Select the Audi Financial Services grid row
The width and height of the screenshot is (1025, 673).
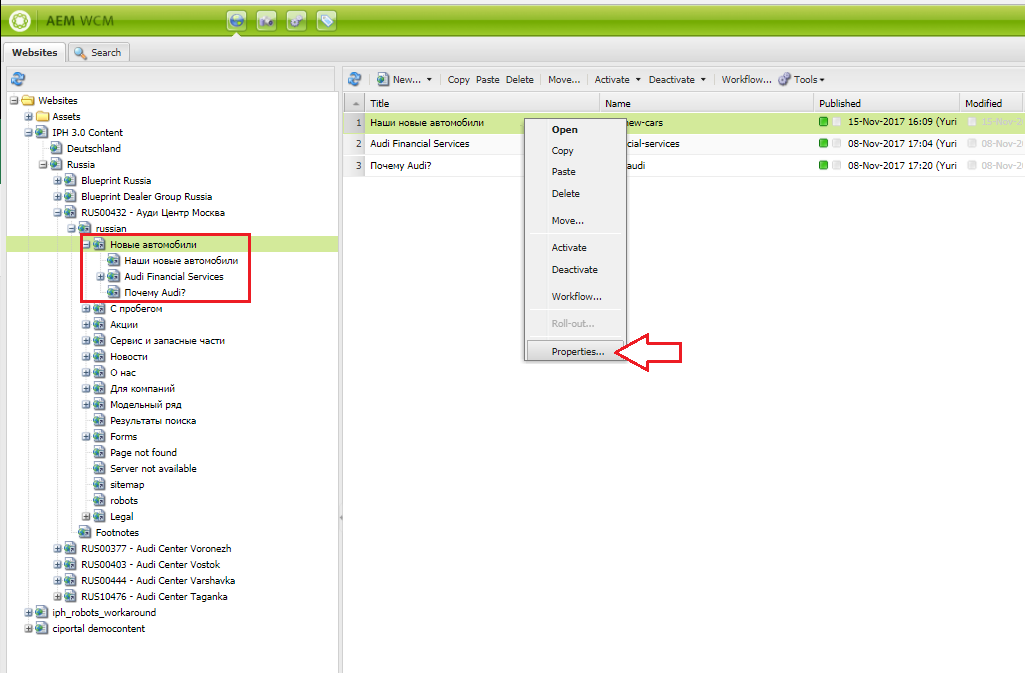684,144
